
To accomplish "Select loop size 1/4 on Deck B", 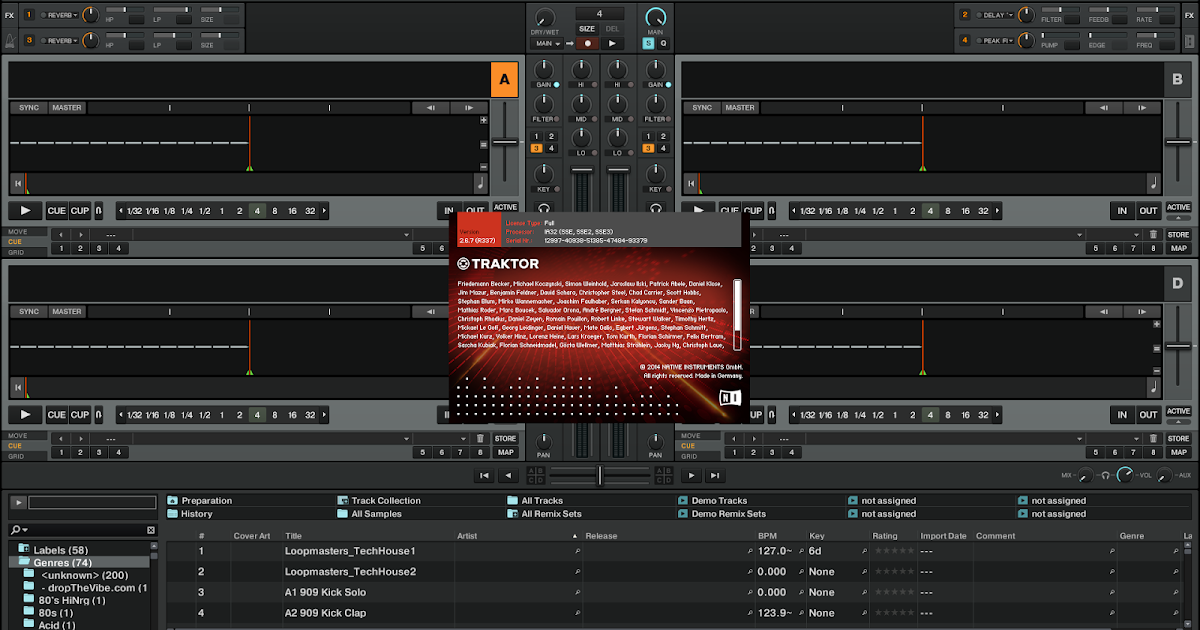I will click(x=860, y=211).
